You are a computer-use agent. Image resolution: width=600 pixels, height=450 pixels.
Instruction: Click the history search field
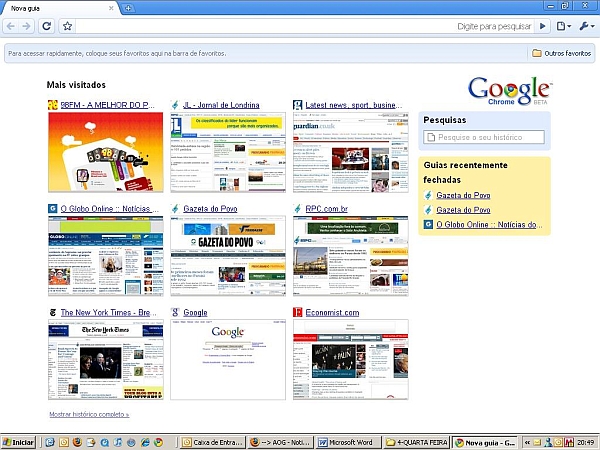point(490,136)
